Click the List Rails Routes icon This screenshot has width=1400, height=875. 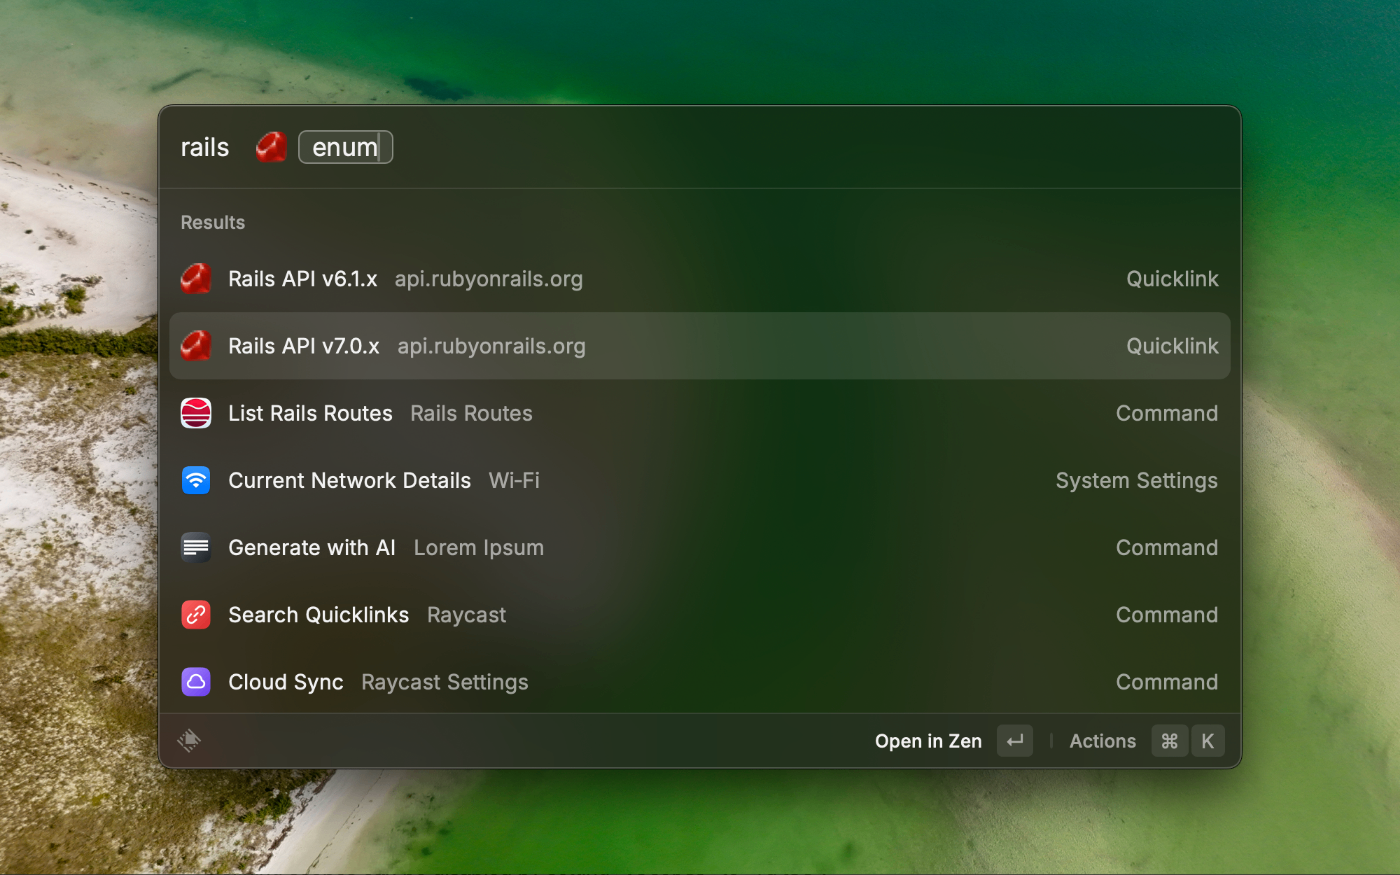[196, 413]
